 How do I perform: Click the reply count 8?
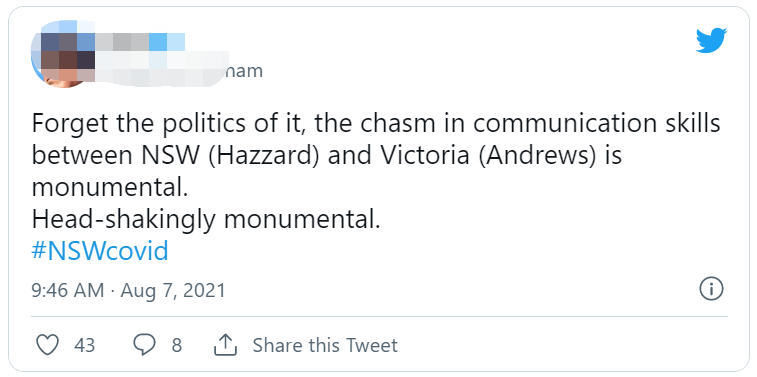[x=177, y=346]
